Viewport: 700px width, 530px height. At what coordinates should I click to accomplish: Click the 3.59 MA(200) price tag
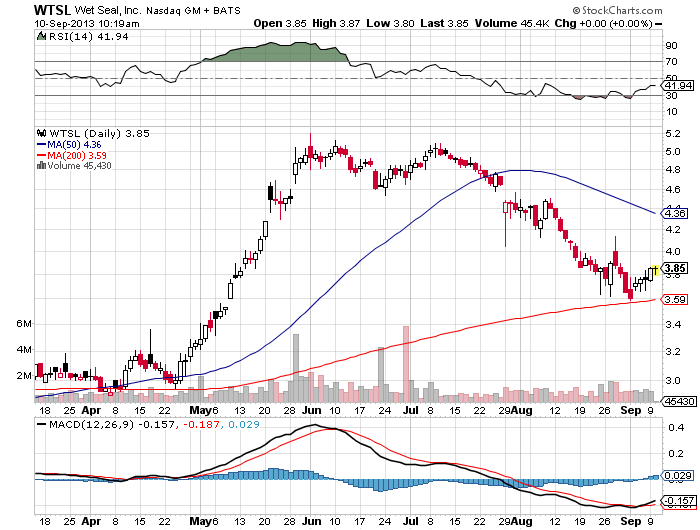click(675, 299)
